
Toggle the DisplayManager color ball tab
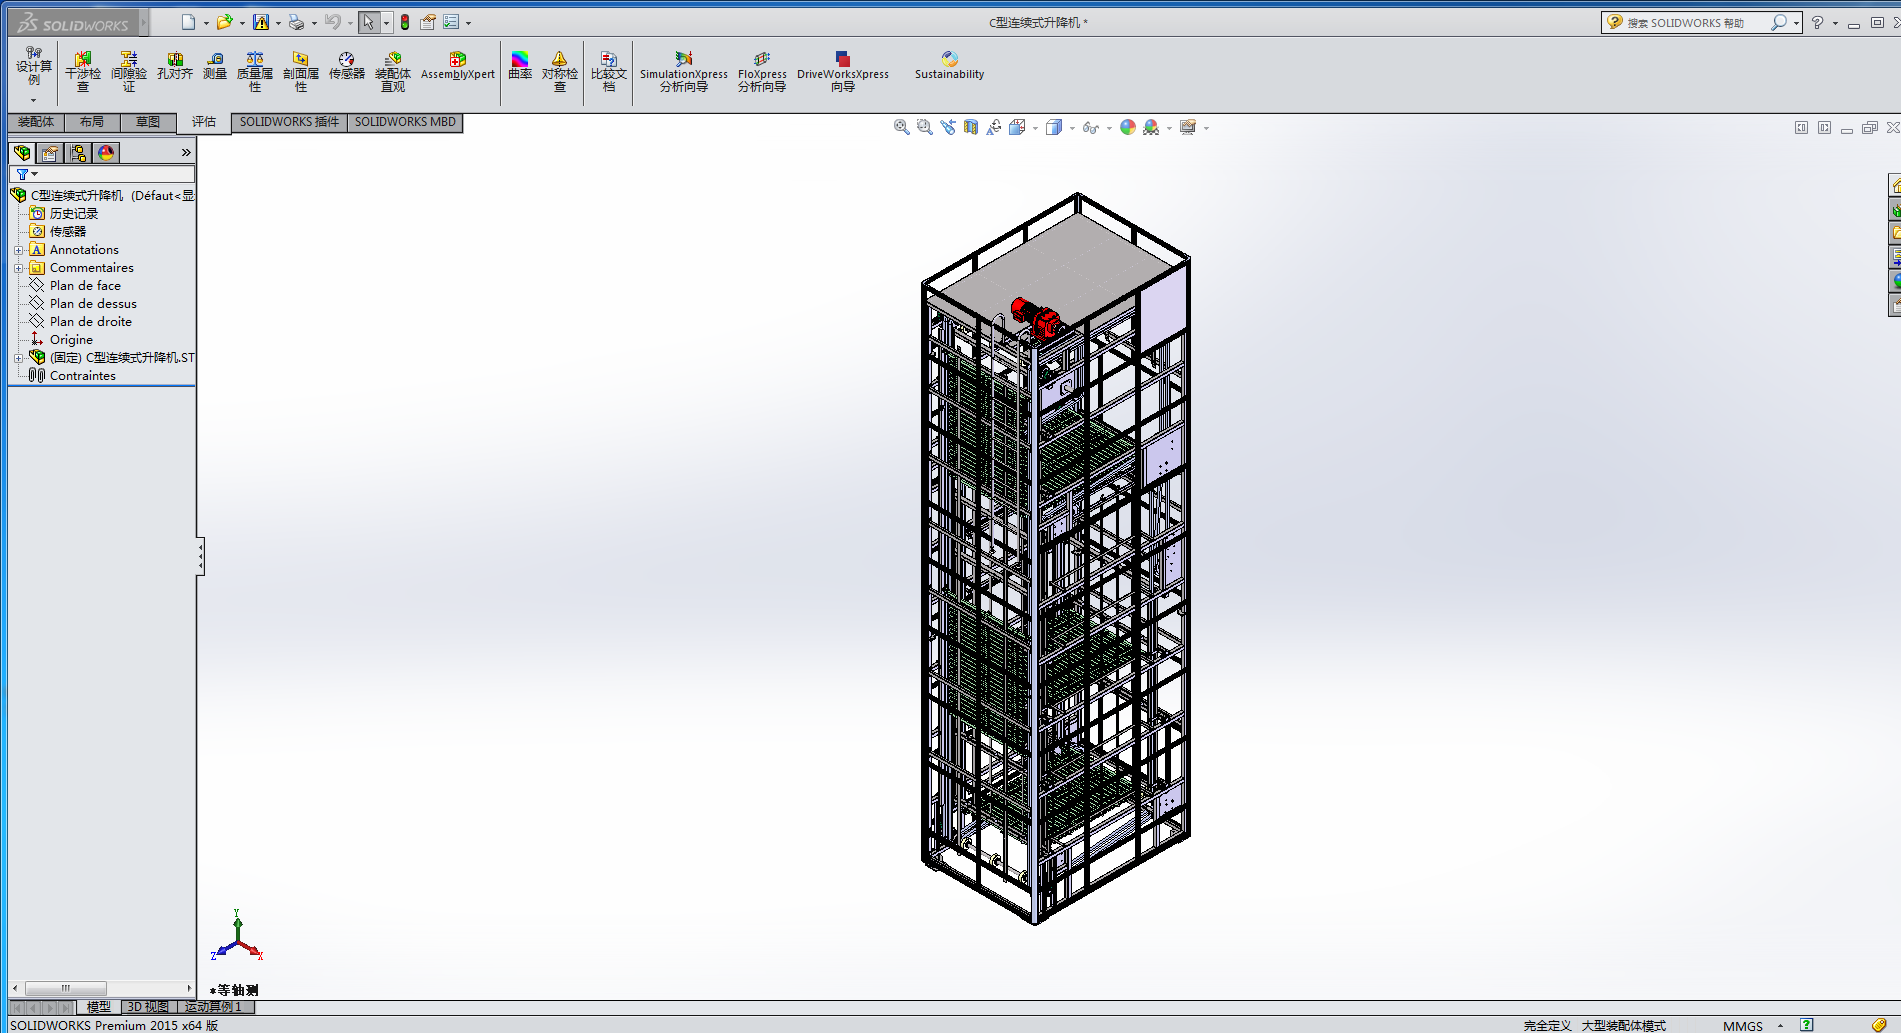pos(106,153)
